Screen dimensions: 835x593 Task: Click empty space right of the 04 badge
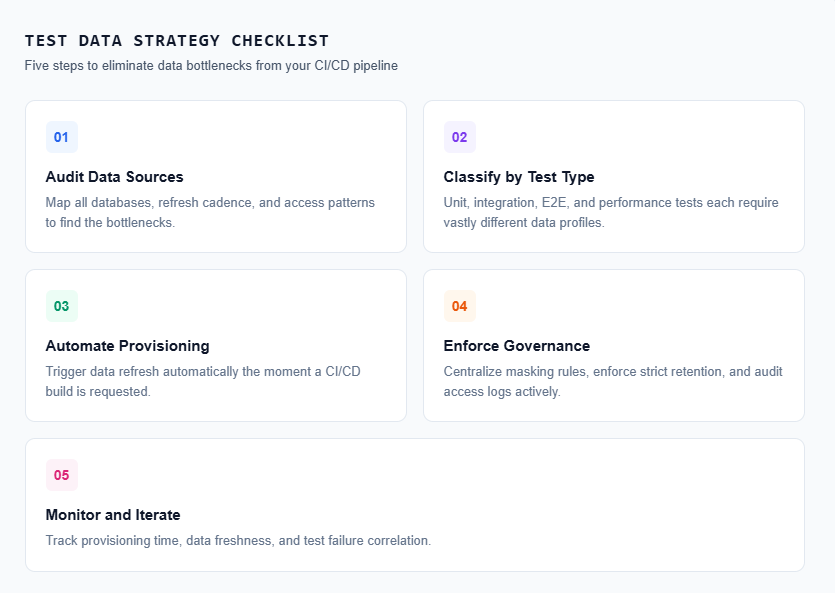pos(630,306)
